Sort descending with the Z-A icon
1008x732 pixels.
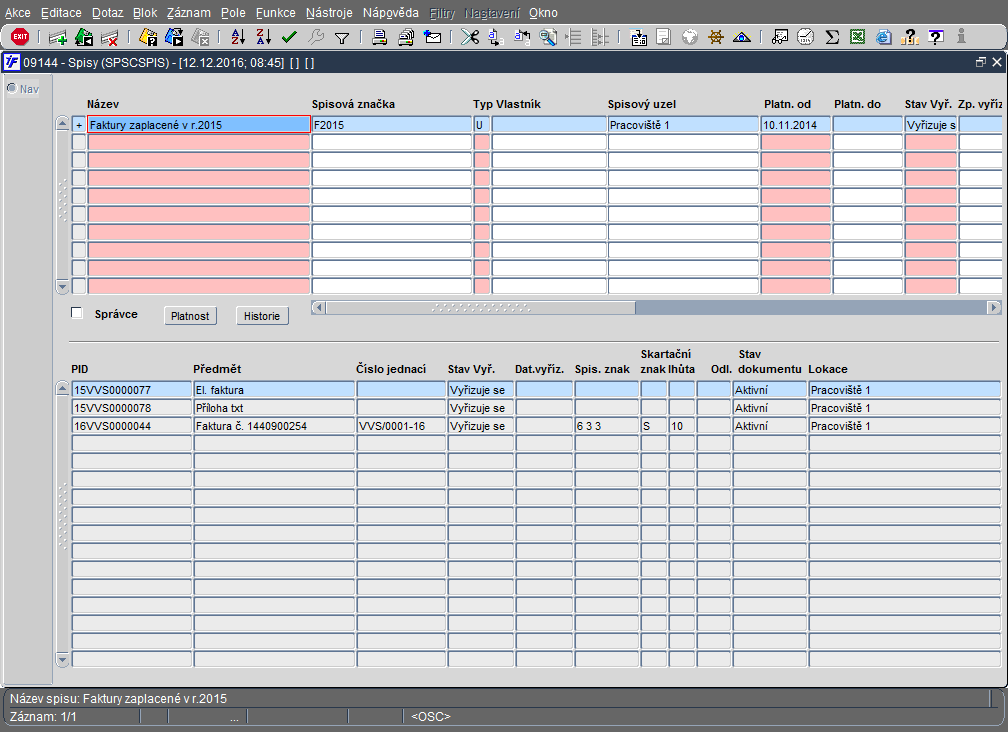(x=263, y=38)
